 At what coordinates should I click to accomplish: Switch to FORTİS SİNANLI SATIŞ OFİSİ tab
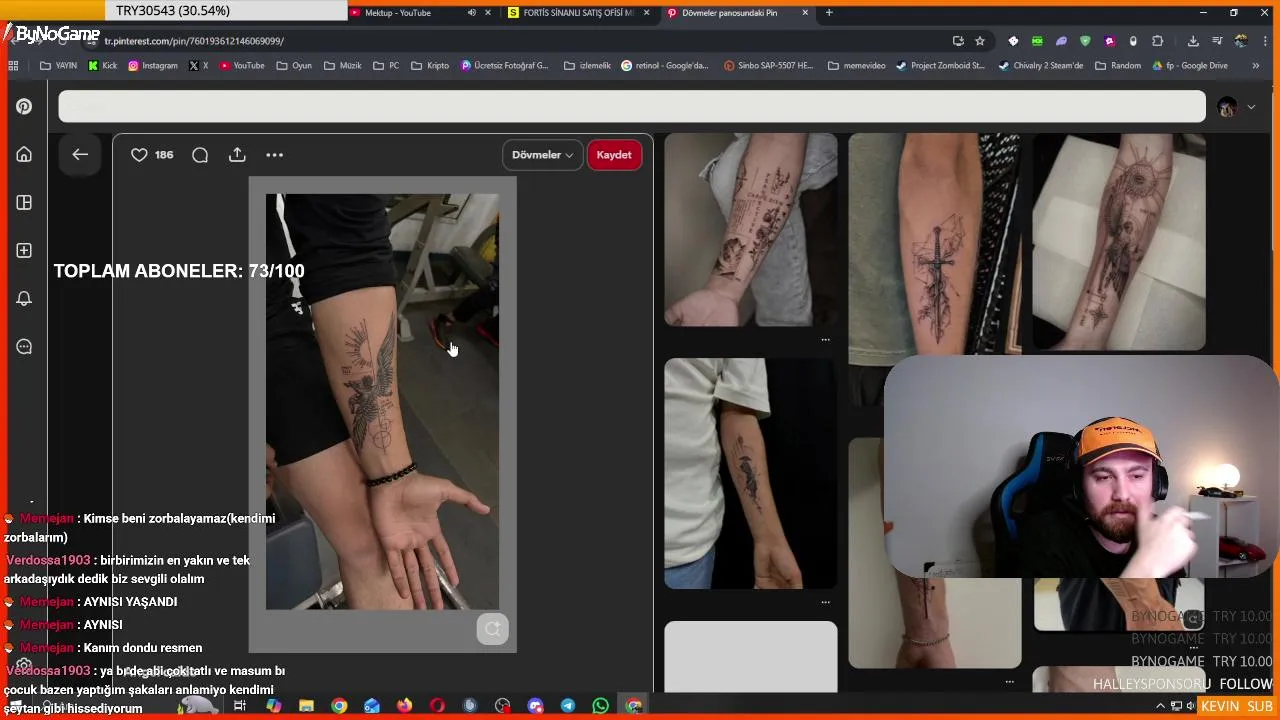coord(579,13)
